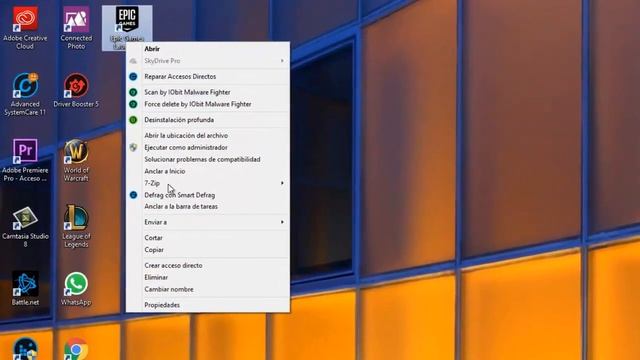Click green icon beside Desinstalación profunda
640x360 pixels.
133,120
